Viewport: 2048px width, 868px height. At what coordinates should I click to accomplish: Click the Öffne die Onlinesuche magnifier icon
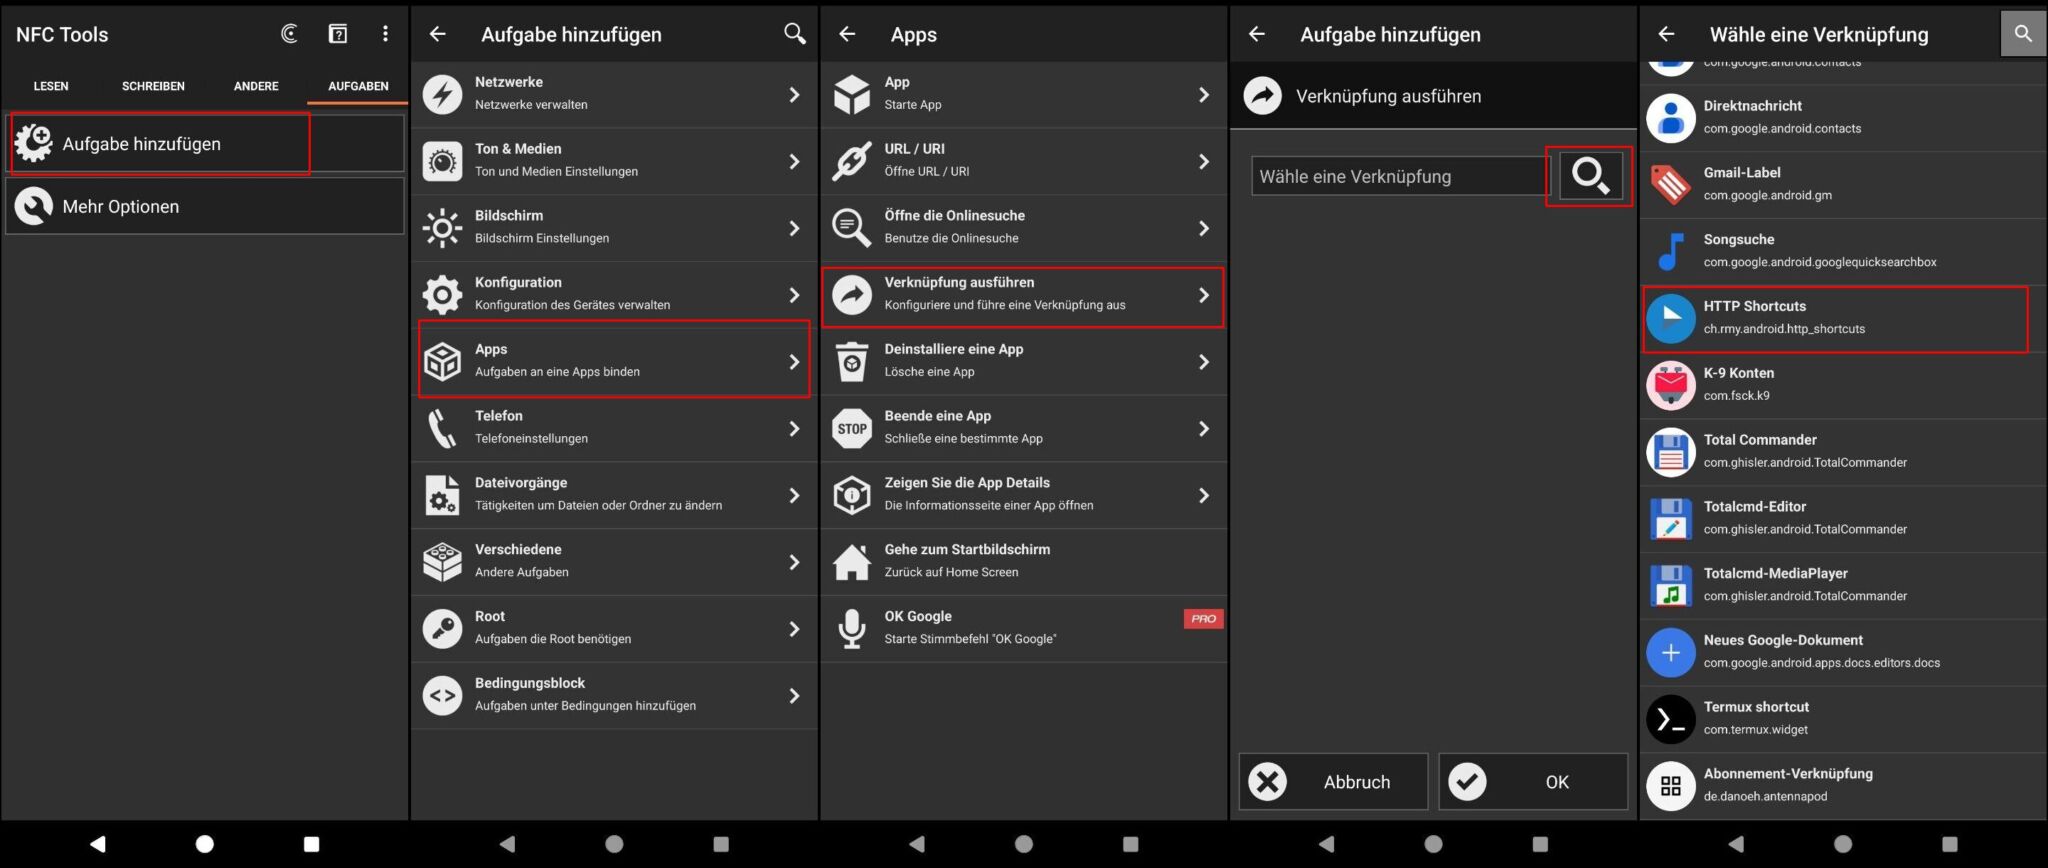tap(852, 228)
